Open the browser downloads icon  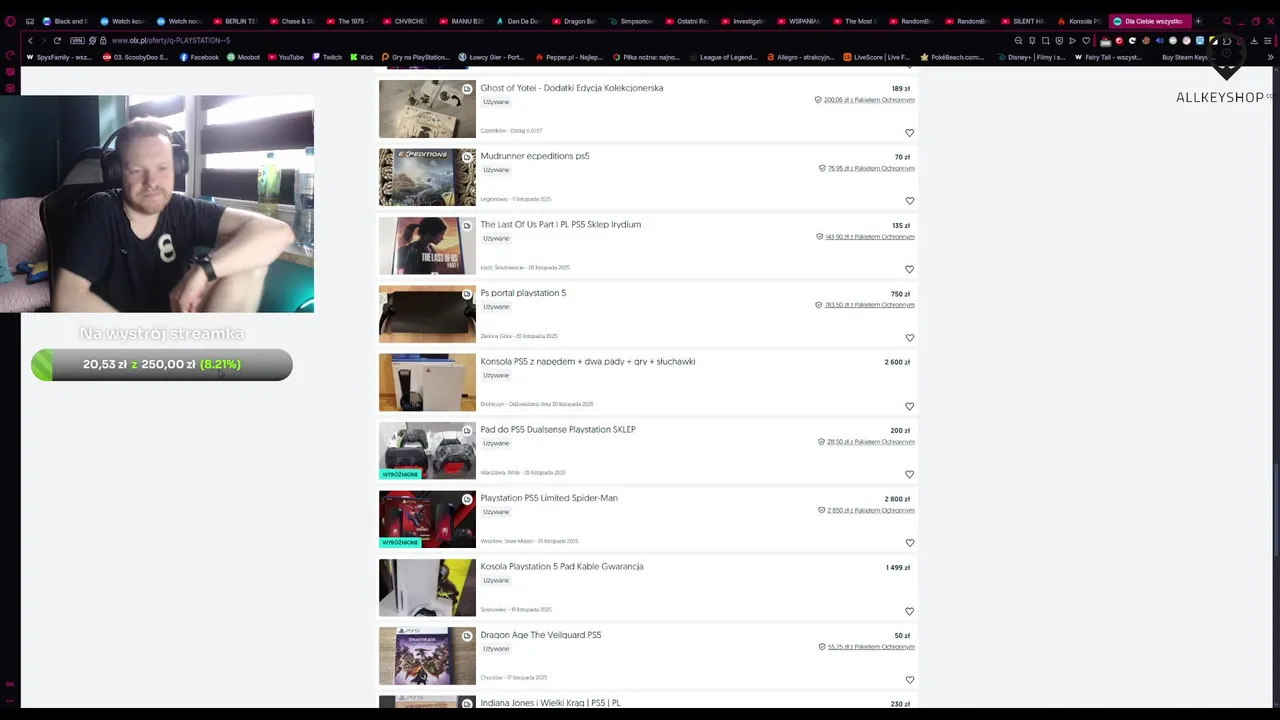coord(1254,41)
